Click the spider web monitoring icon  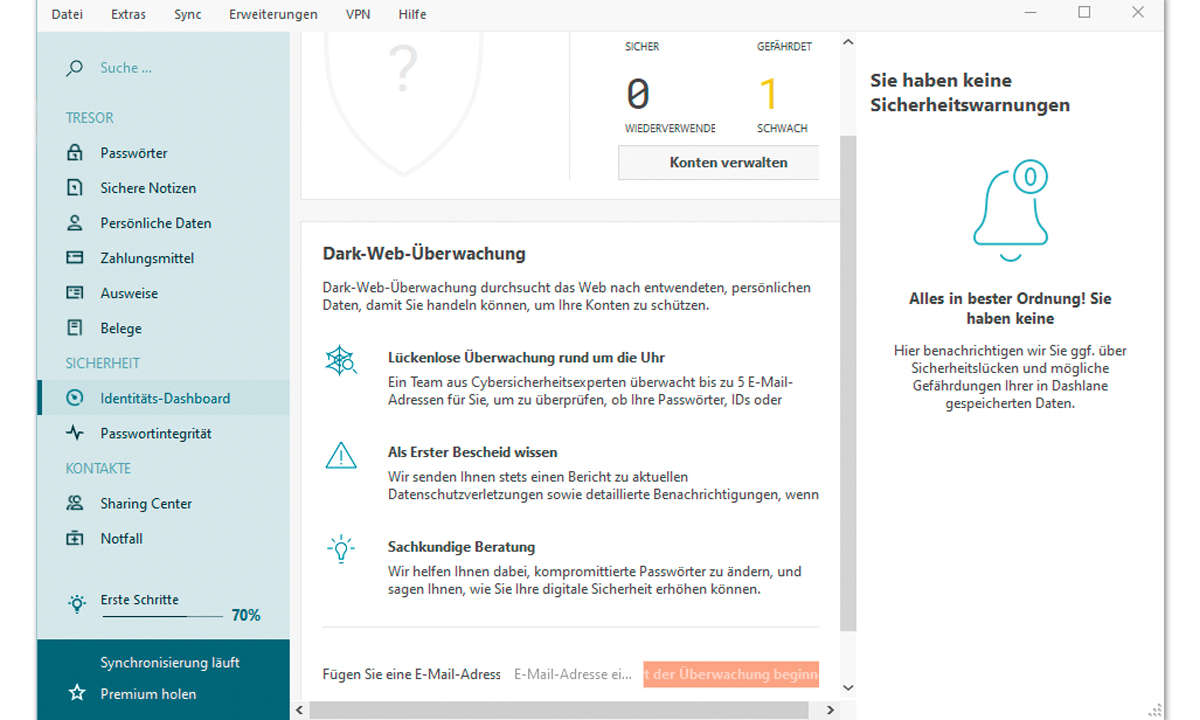(x=341, y=361)
